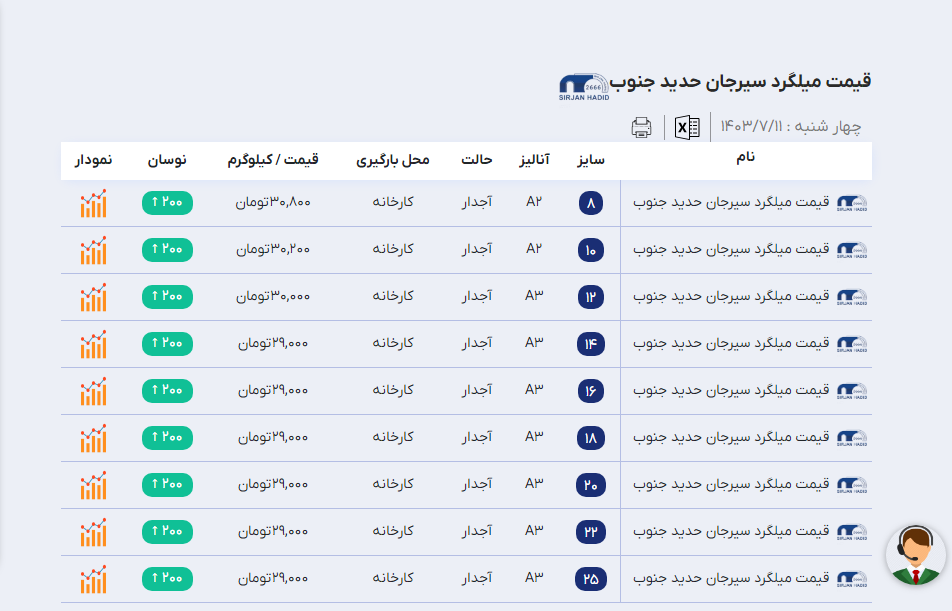Screen dimensions: 952x611
Task: Open the chart icon for size 25 row
Action: (93, 579)
